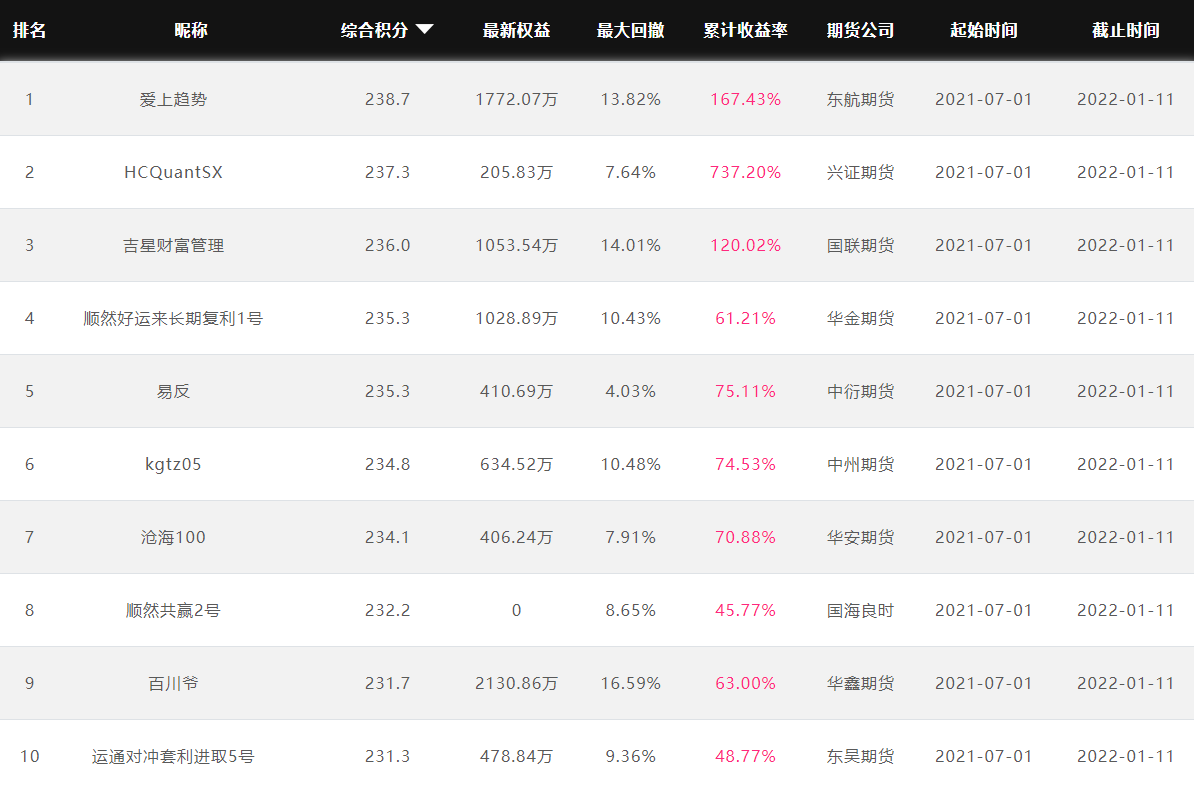The height and width of the screenshot is (789, 1194).
Task: Click the 排名 column header
Action: pos(30,30)
